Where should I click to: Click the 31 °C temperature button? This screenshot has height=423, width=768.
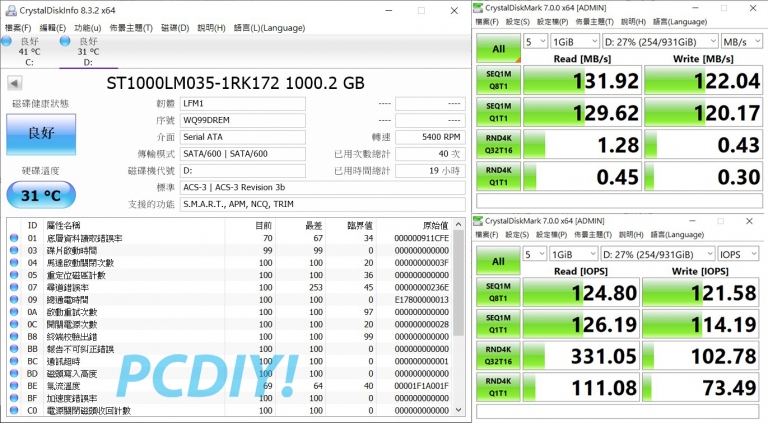coord(41,195)
